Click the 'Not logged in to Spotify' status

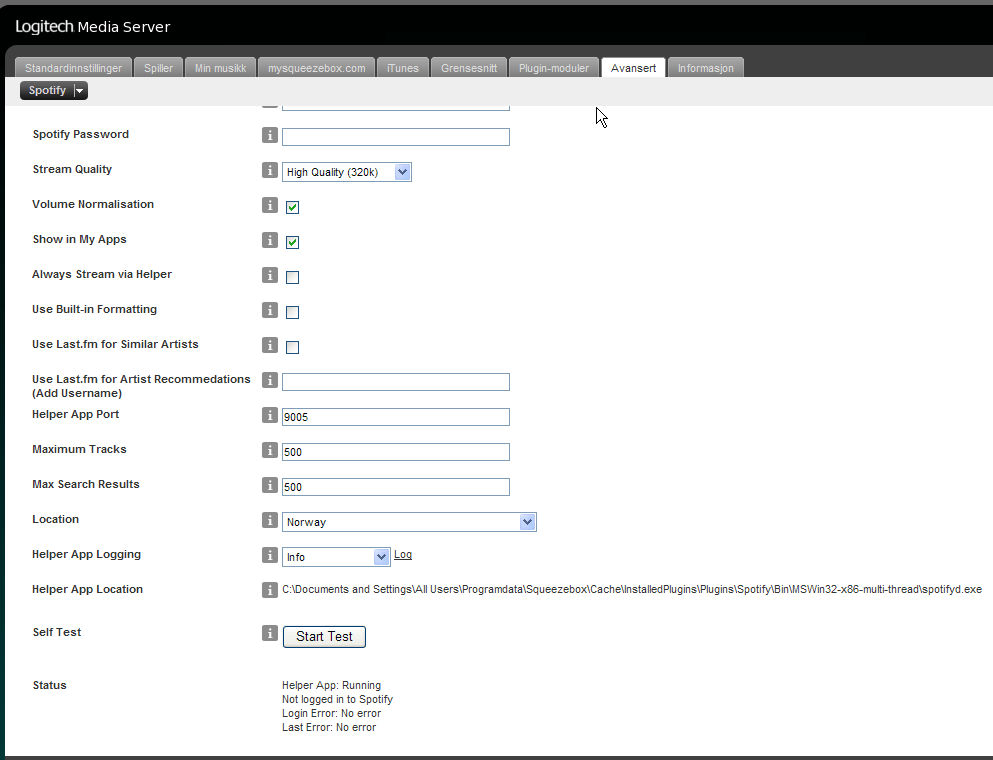[x=338, y=699]
